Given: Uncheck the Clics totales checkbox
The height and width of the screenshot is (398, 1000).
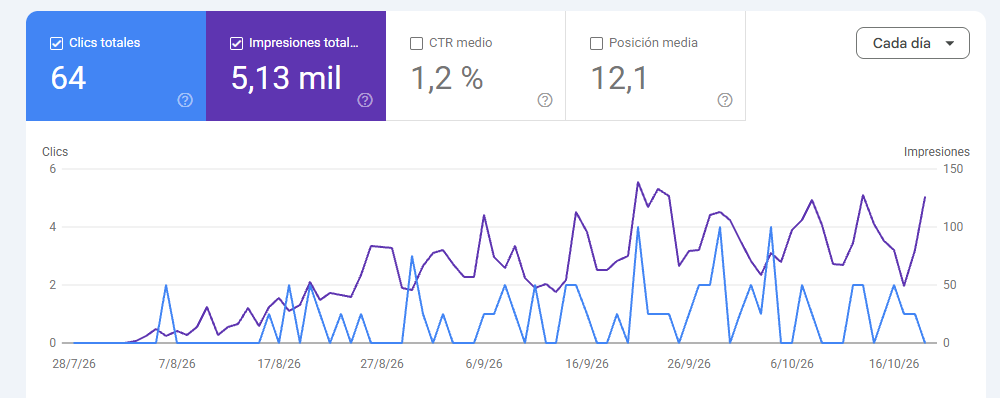Looking at the screenshot, I should (56, 43).
